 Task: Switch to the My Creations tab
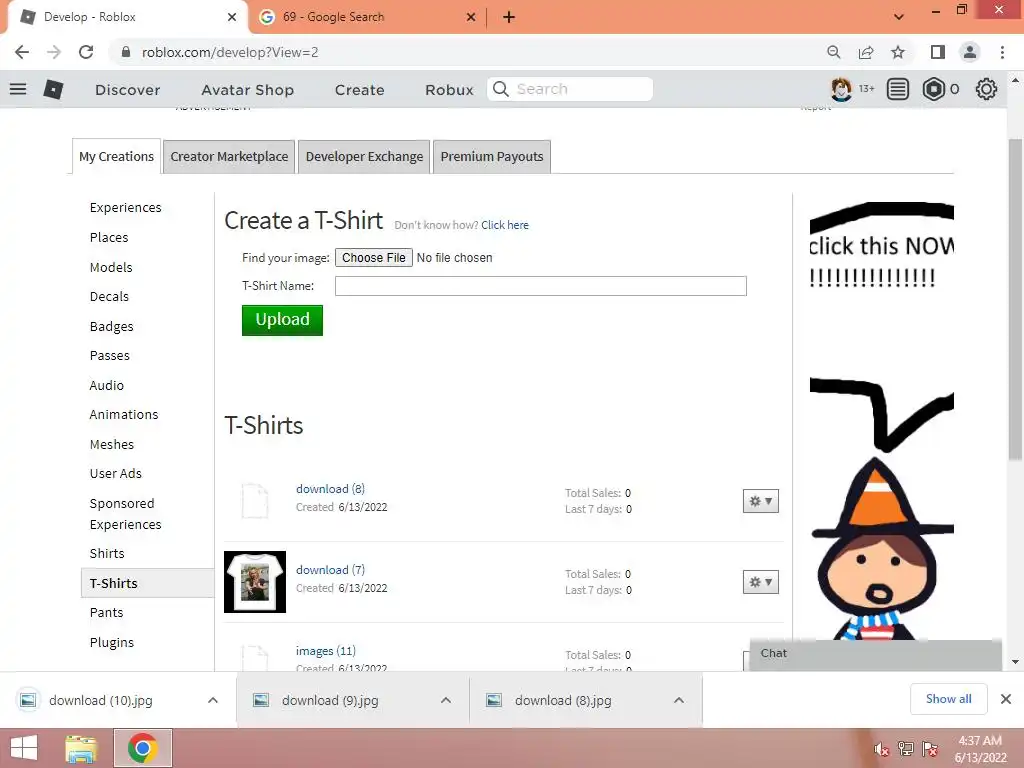point(116,157)
